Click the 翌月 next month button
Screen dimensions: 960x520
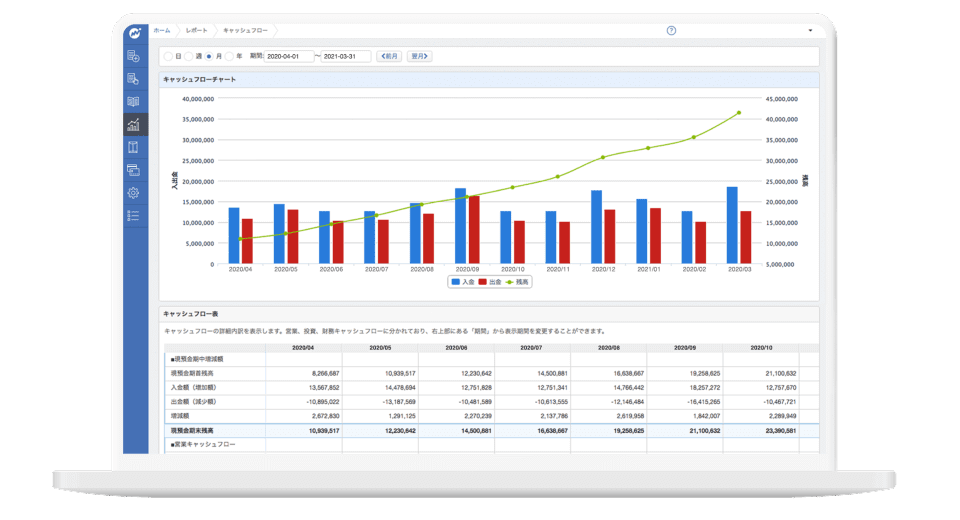coord(419,57)
